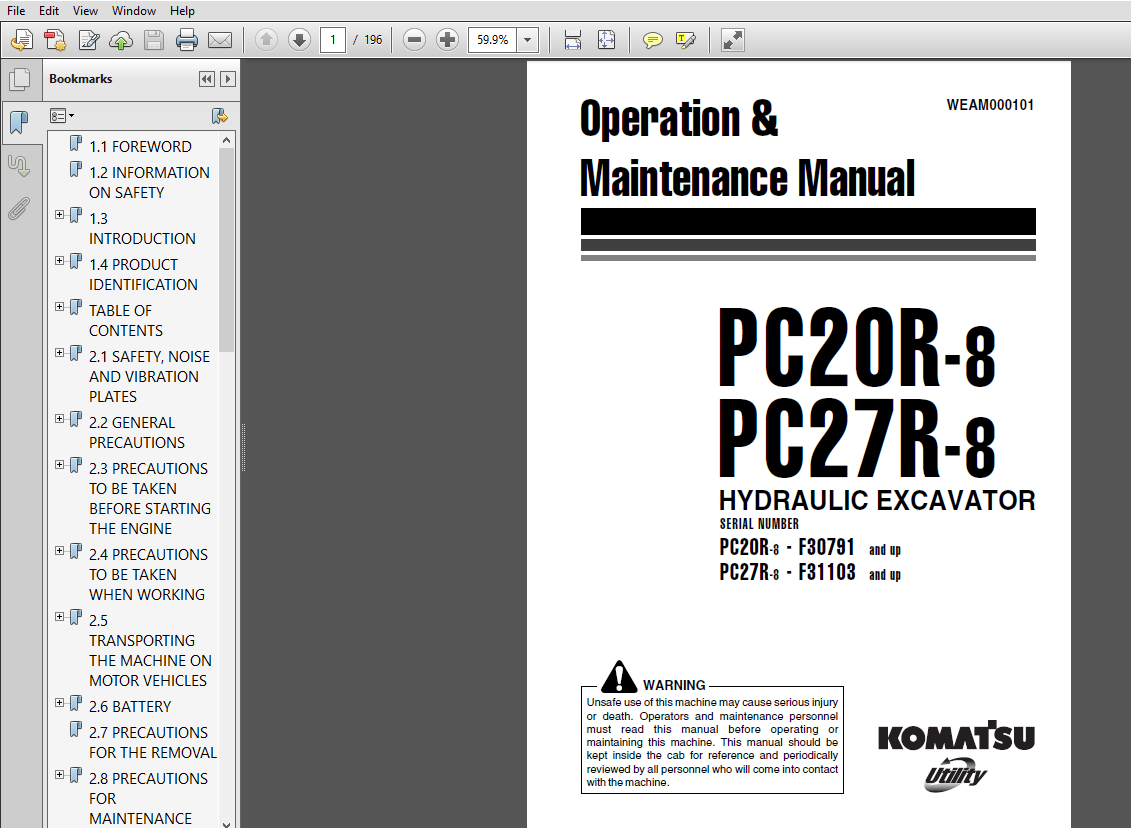Click the upload to cloud icon
Image resolution: width=1131 pixels, height=828 pixels.
120,40
